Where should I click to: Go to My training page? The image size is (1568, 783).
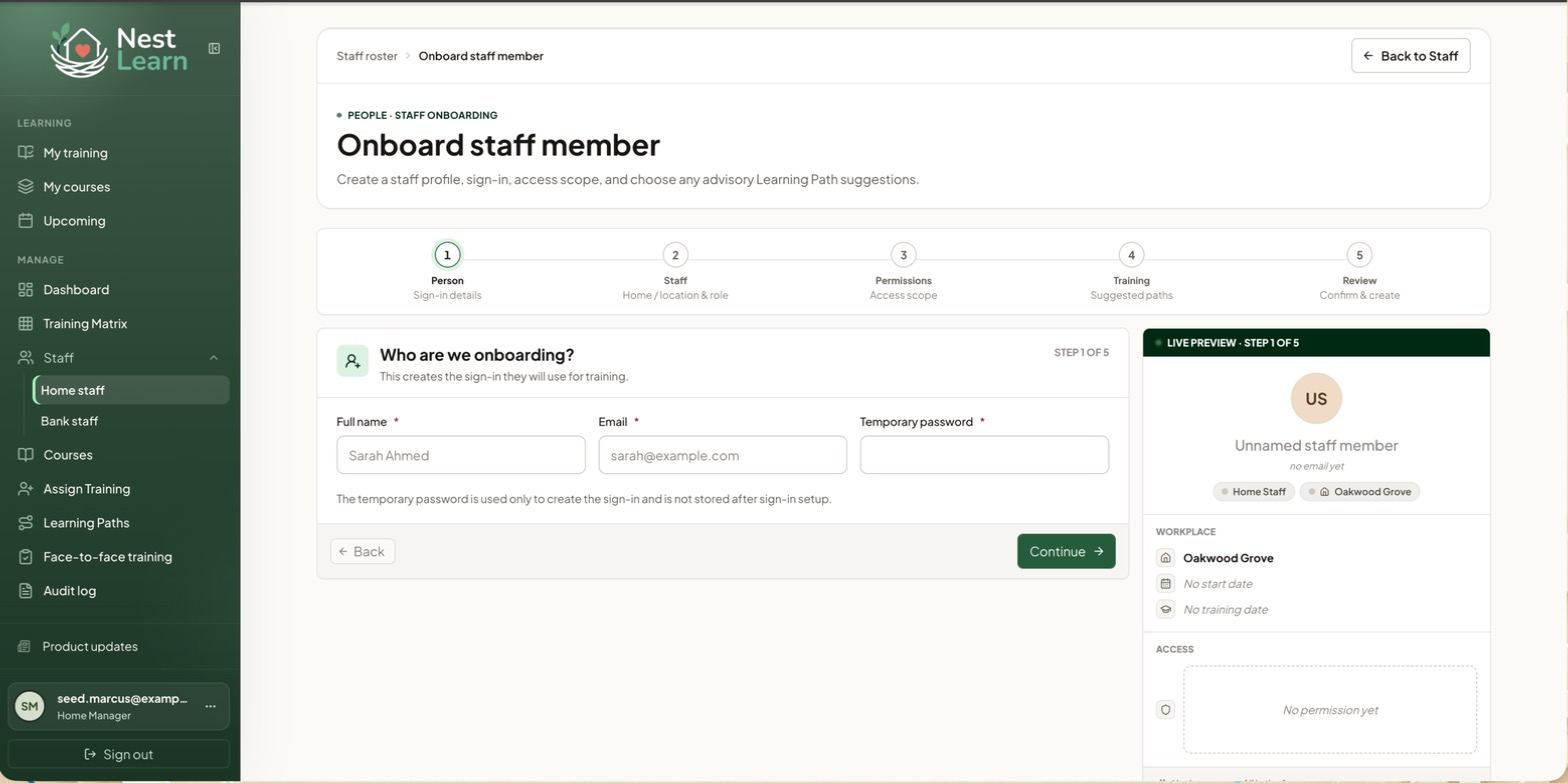pos(120,153)
